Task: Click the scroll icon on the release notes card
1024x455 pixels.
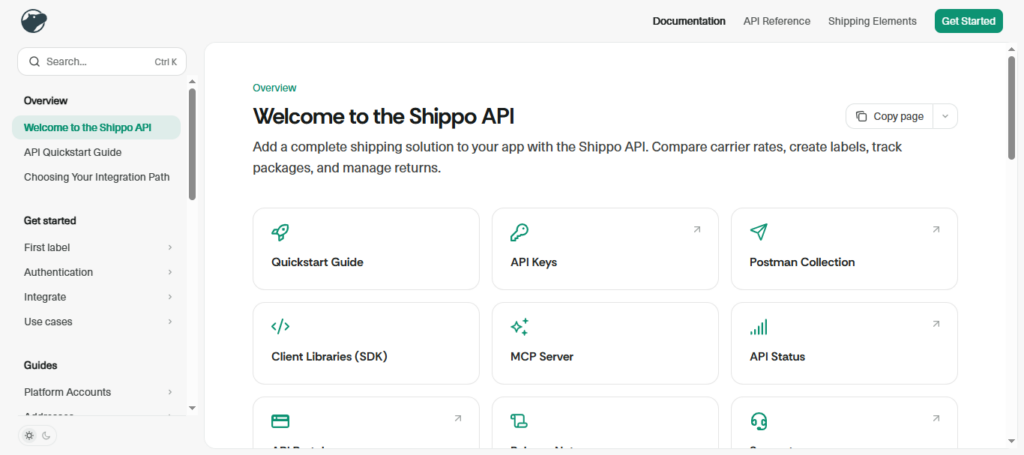Action: [519, 421]
